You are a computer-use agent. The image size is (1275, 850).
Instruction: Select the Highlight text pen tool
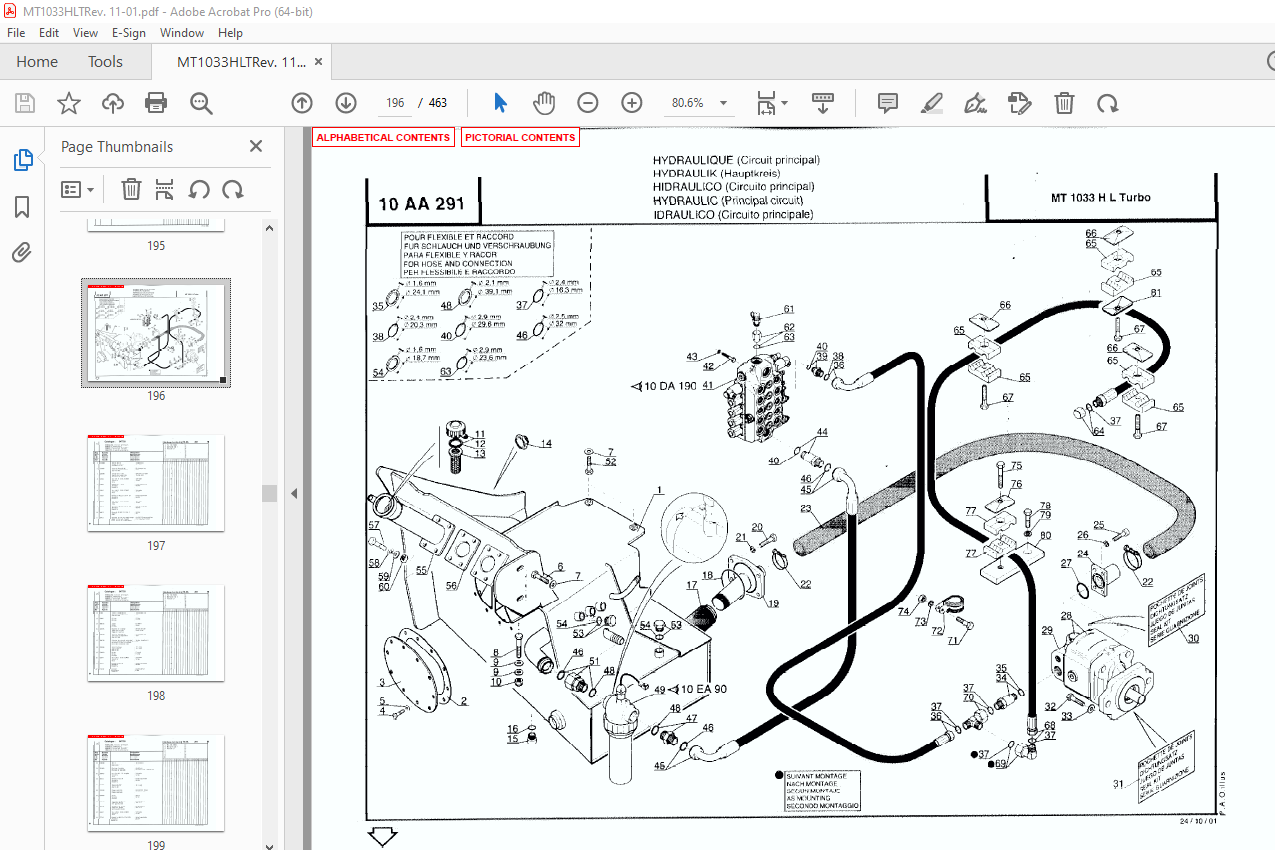click(931, 103)
